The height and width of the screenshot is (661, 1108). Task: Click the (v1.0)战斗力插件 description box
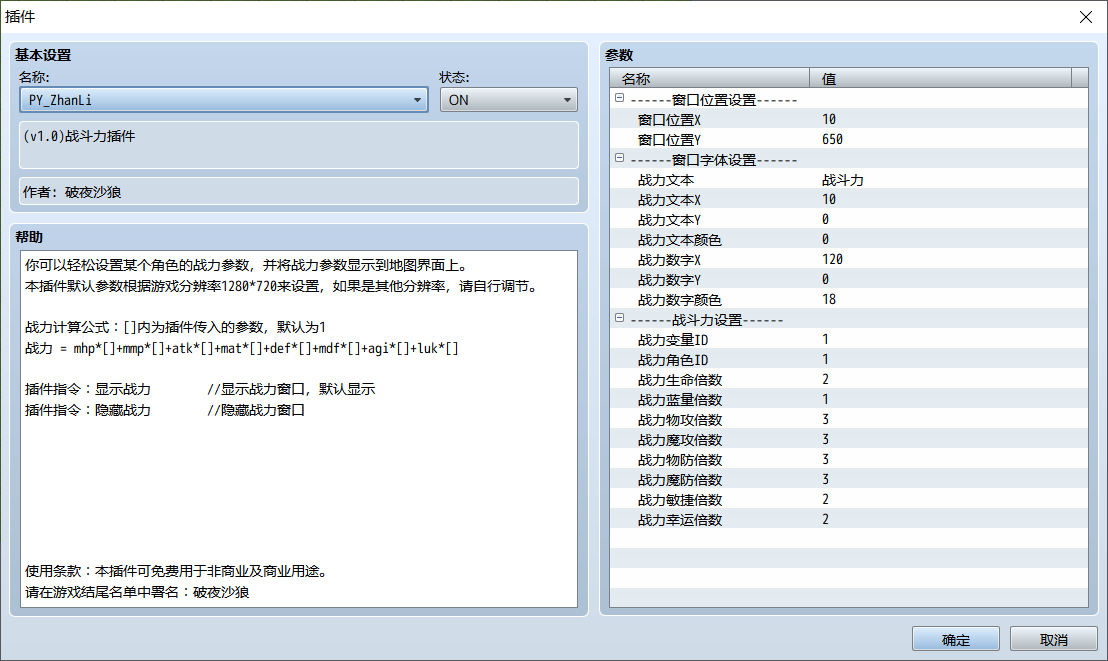tap(298, 145)
